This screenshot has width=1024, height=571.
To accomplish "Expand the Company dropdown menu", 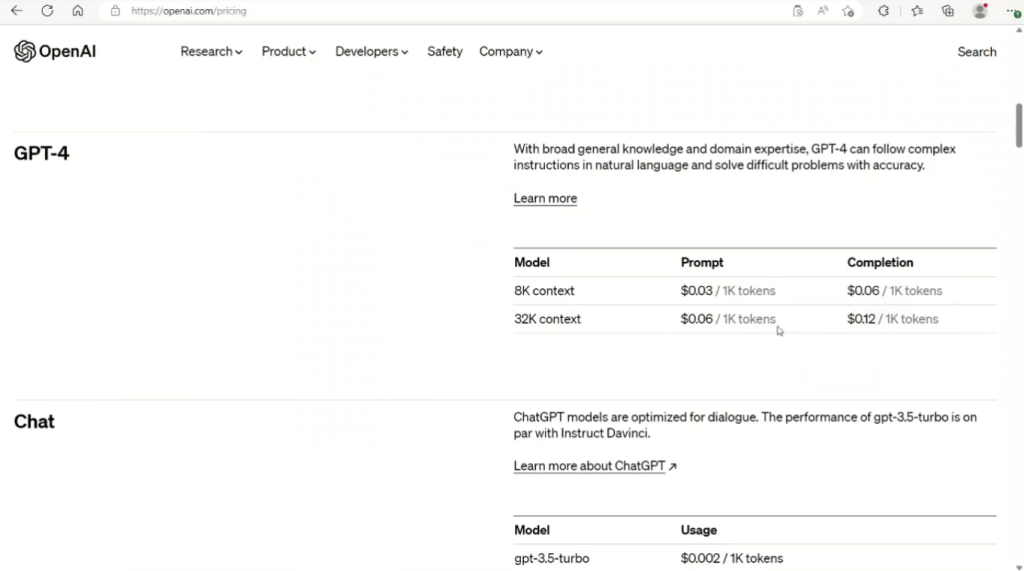I will pyautogui.click(x=510, y=52).
